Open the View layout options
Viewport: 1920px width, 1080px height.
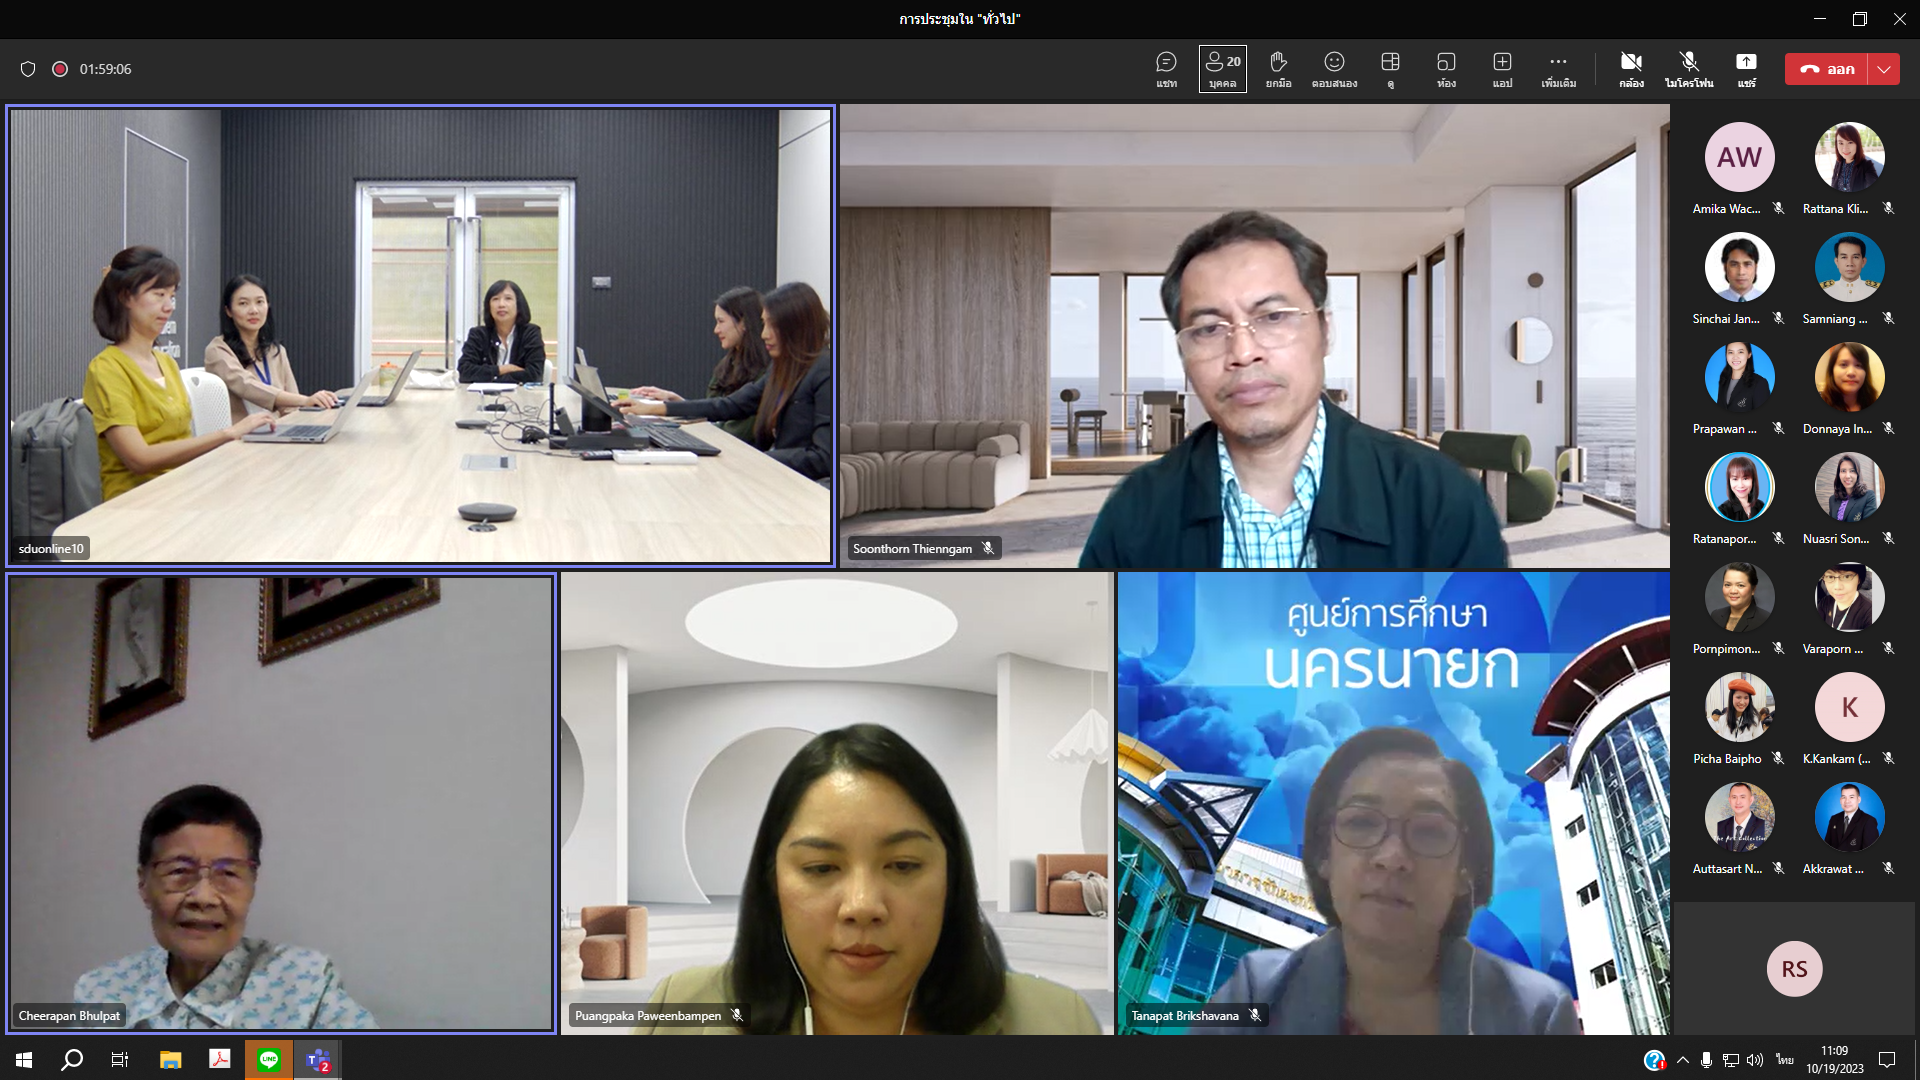coord(1390,69)
